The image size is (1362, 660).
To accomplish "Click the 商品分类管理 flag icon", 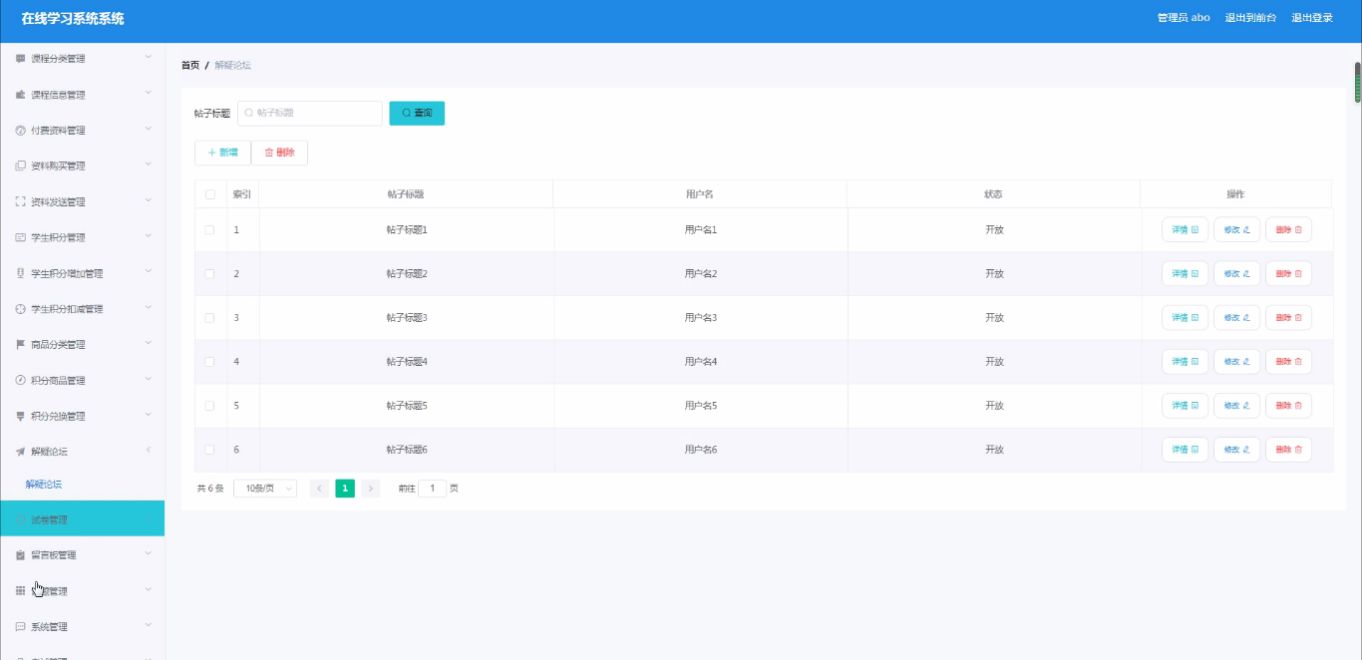I will tap(20, 345).
